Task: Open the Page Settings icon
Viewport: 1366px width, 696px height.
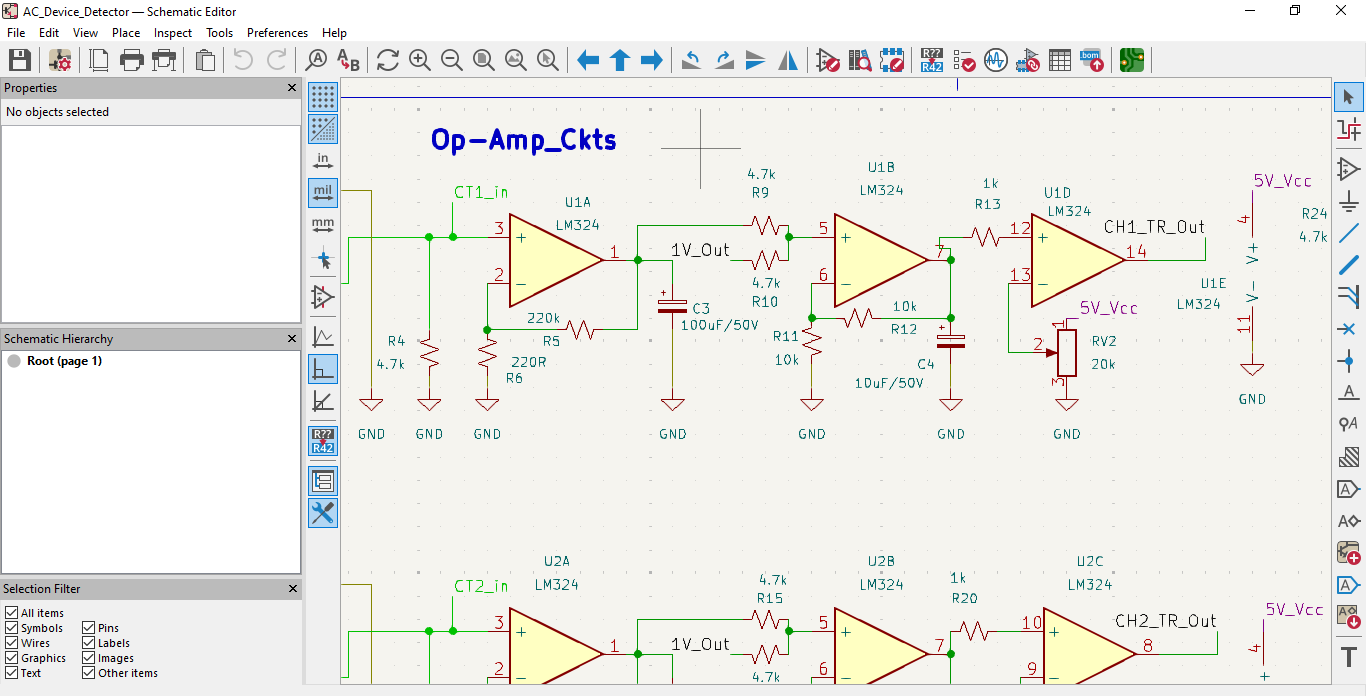Action: coord(100,60)
